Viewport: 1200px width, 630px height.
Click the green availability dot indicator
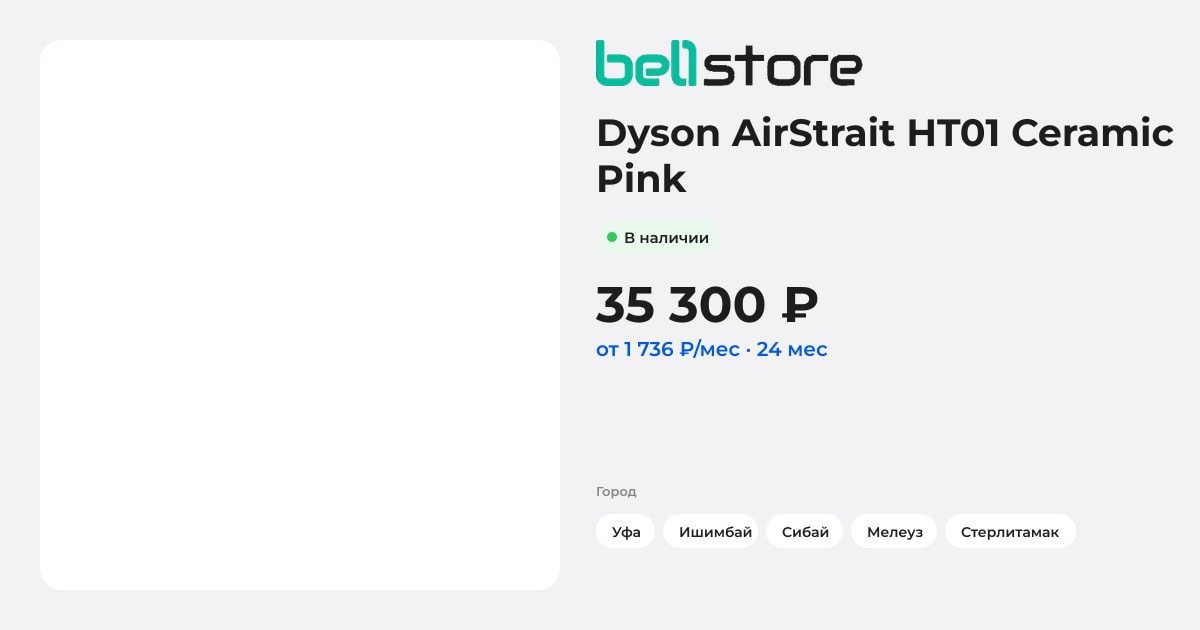click(x=612, y=237)
